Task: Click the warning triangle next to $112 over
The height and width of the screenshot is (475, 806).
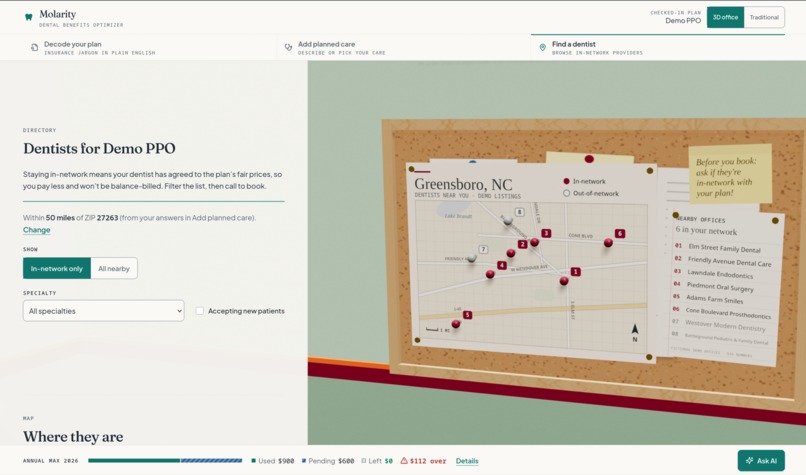Action: click(x=404, y=461)
